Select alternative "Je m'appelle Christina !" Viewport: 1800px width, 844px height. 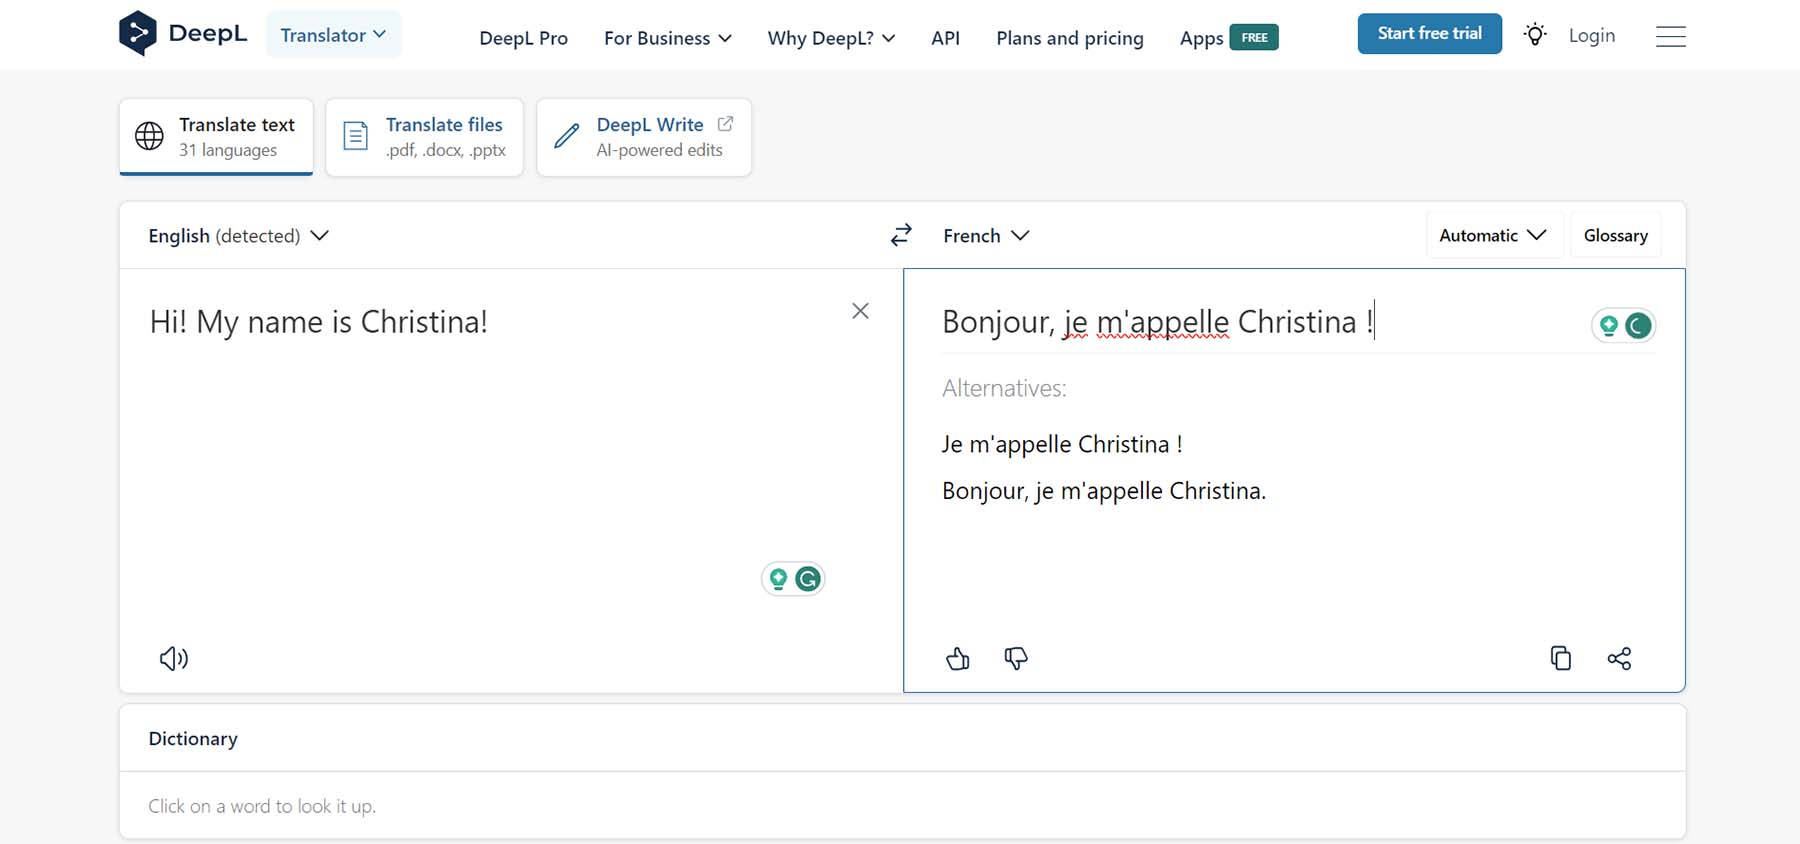point(1062,444)
